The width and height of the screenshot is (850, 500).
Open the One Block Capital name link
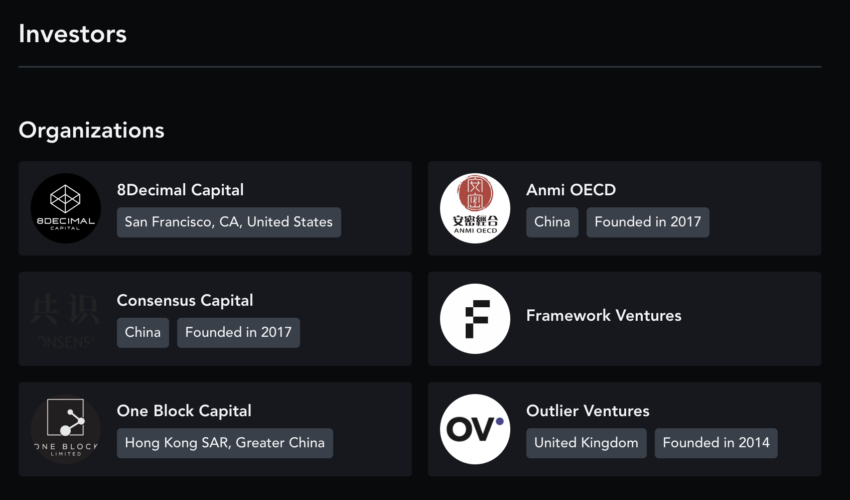[184, 411]
